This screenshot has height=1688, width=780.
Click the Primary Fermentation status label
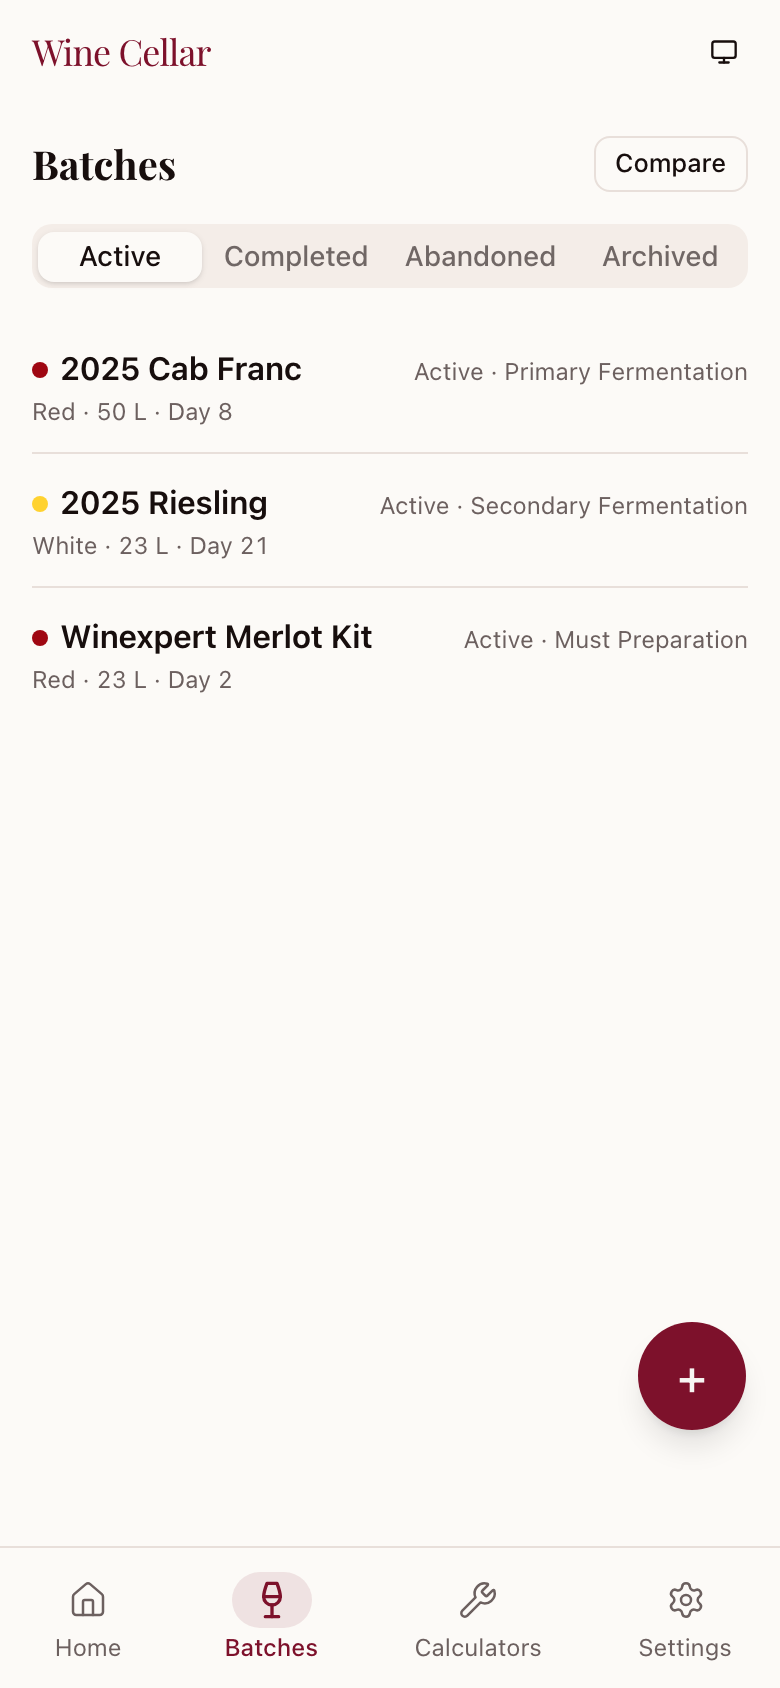pyautogui.click(x=625, y=372)
